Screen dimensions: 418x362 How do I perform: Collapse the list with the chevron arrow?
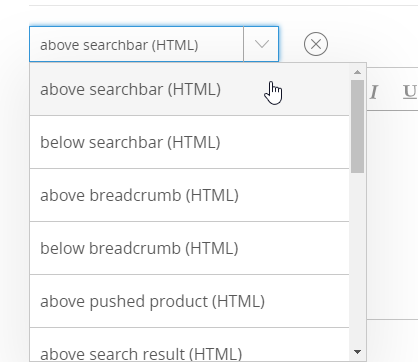pyautogui.click(x=261, y=44)
